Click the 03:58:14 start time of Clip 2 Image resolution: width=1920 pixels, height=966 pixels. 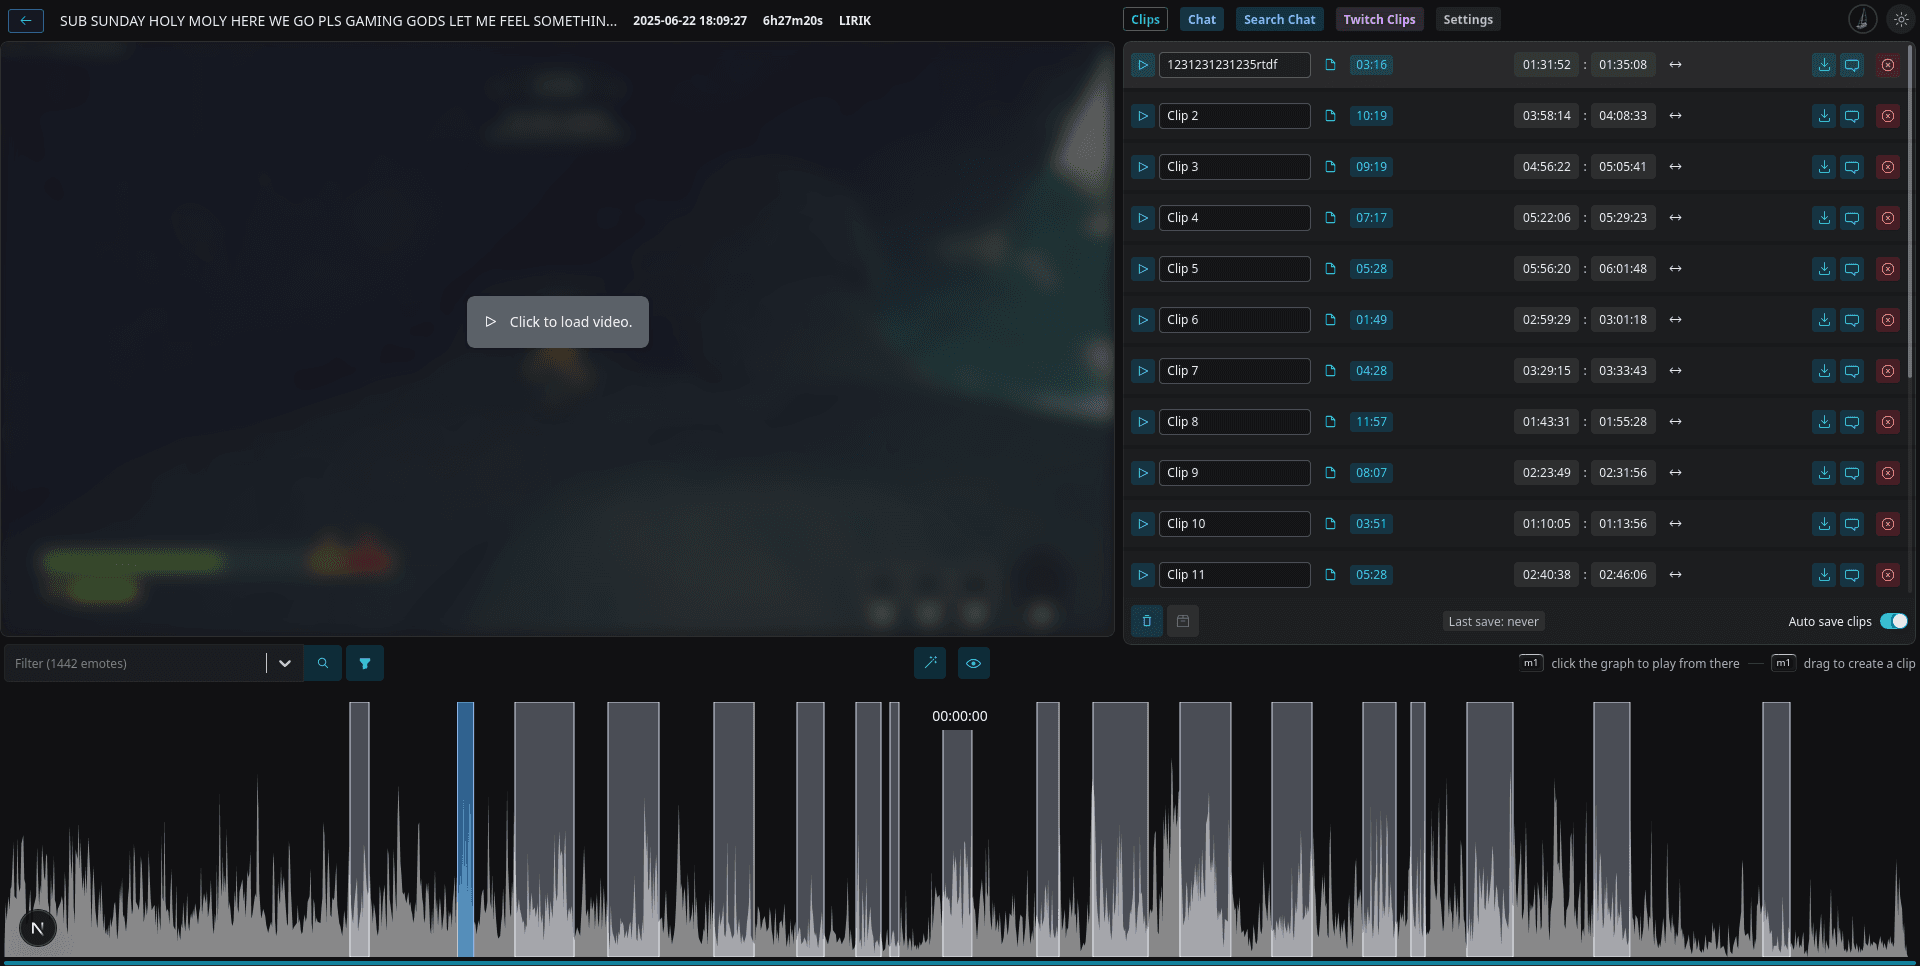pyautogui.click(x=1546, y=116)
